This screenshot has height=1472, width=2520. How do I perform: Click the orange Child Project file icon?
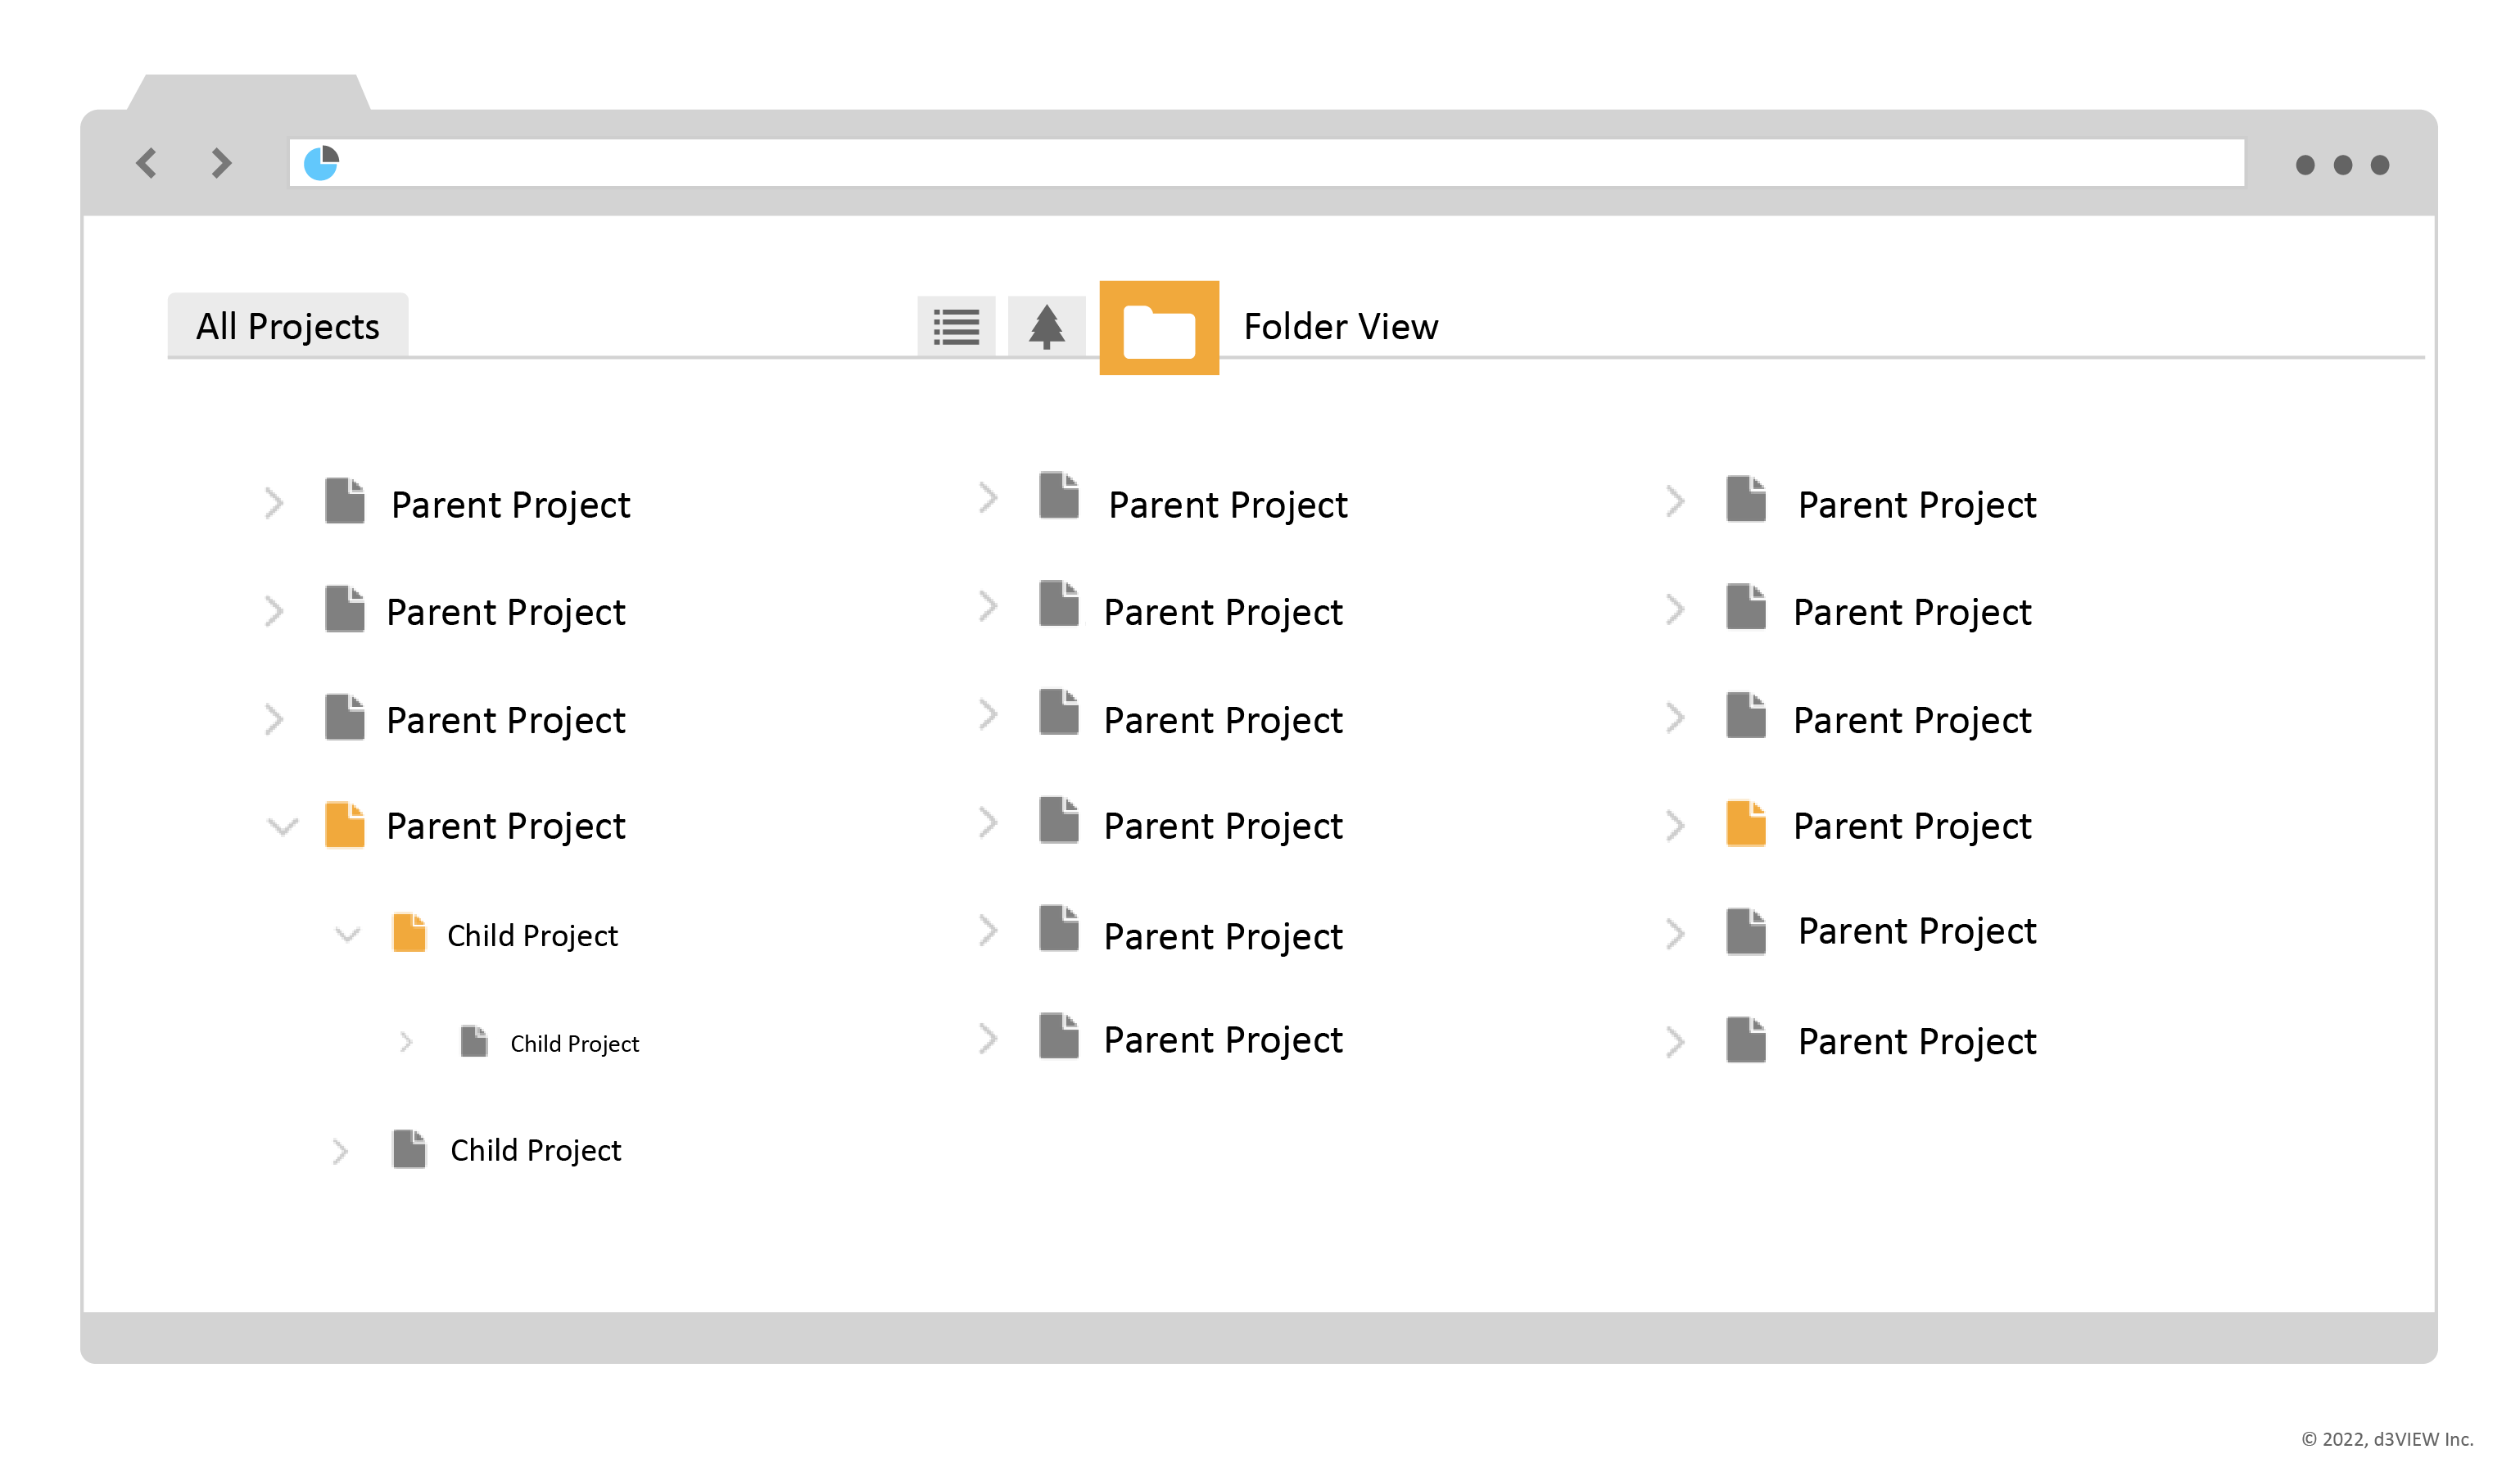pyautogui.click(x=409, y=933)
